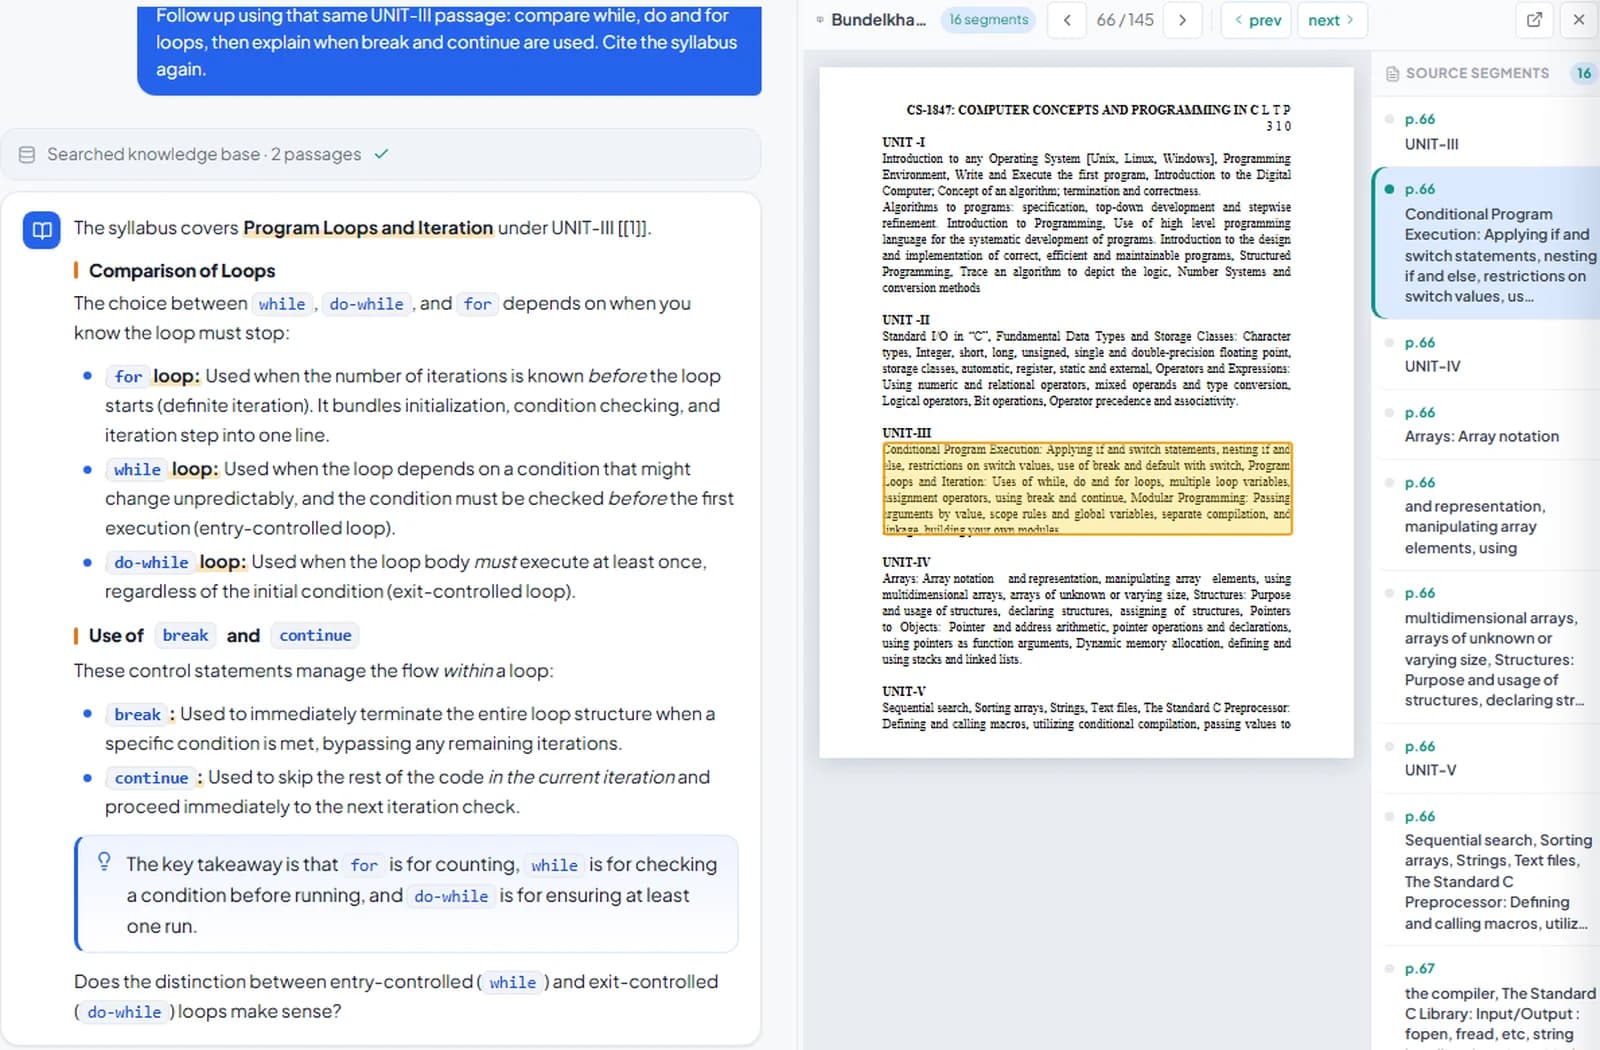
Task: Click the page number 66/145 field
Action: 1125,20
